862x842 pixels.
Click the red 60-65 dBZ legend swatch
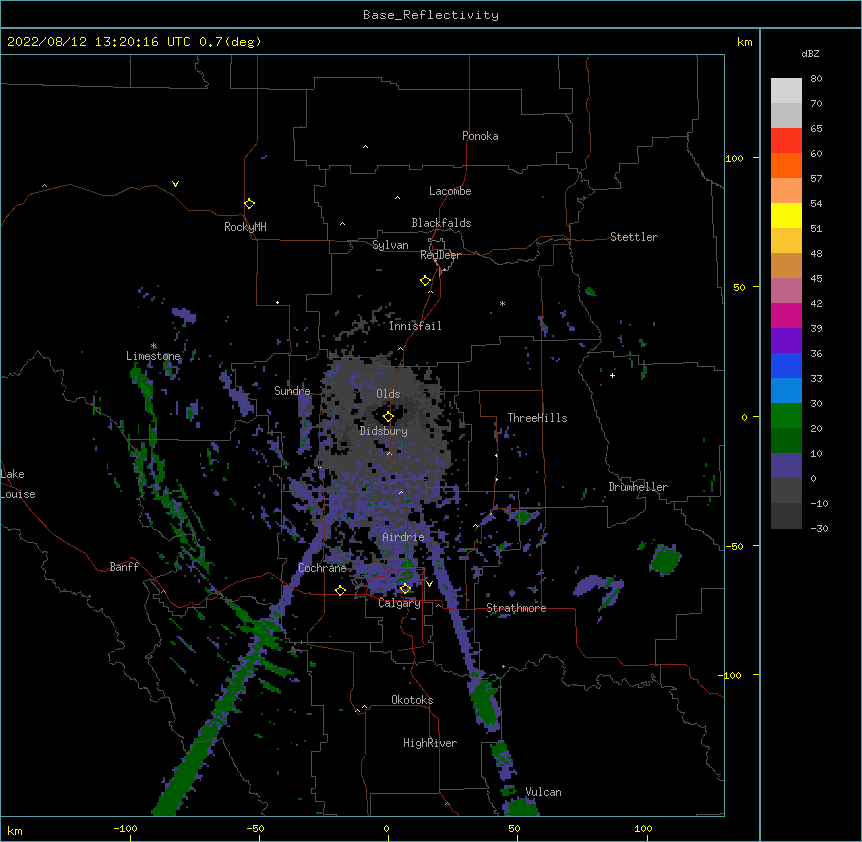click(786, 140)
